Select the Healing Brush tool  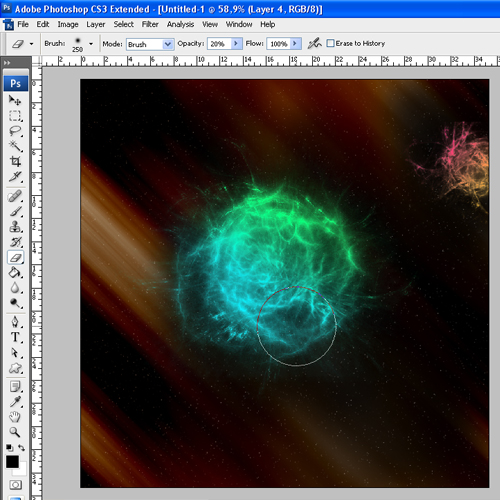(15, 196)
